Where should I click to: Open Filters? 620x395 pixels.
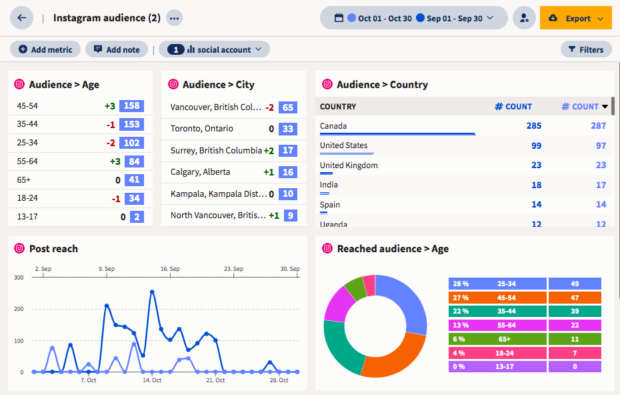(x=586, y=49)
